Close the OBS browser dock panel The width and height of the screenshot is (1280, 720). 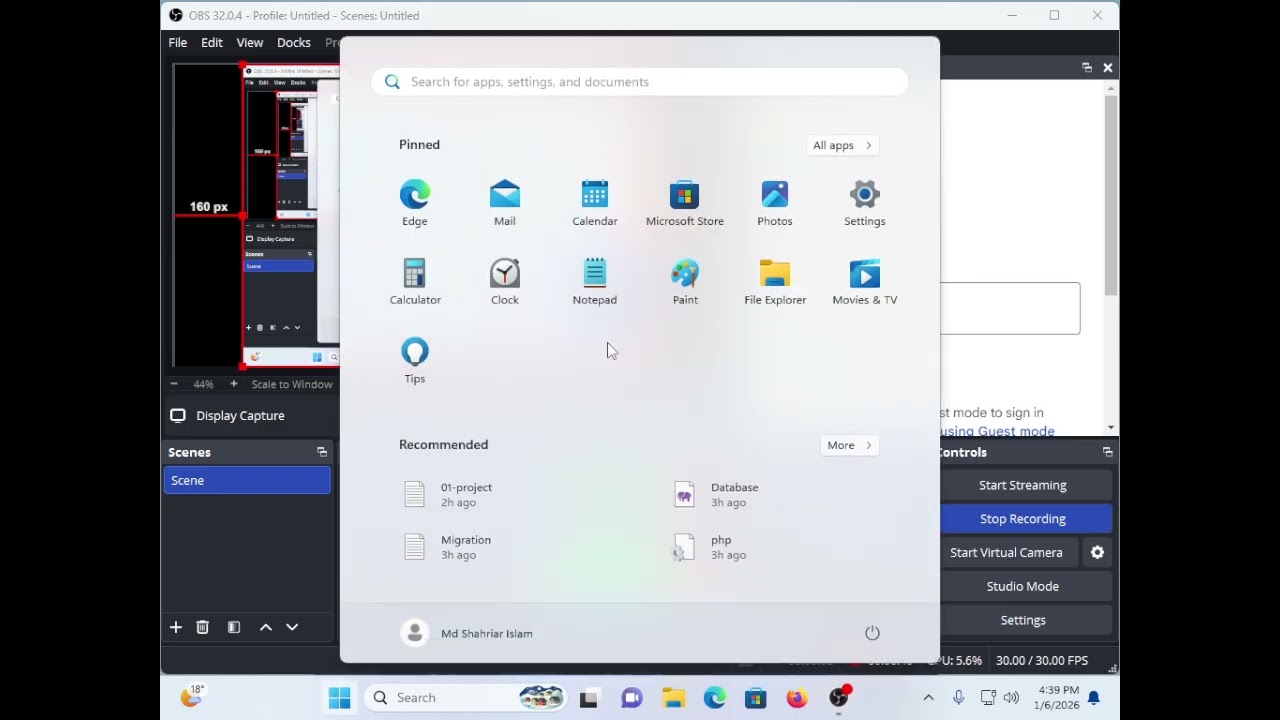(x=1108, y=67)
